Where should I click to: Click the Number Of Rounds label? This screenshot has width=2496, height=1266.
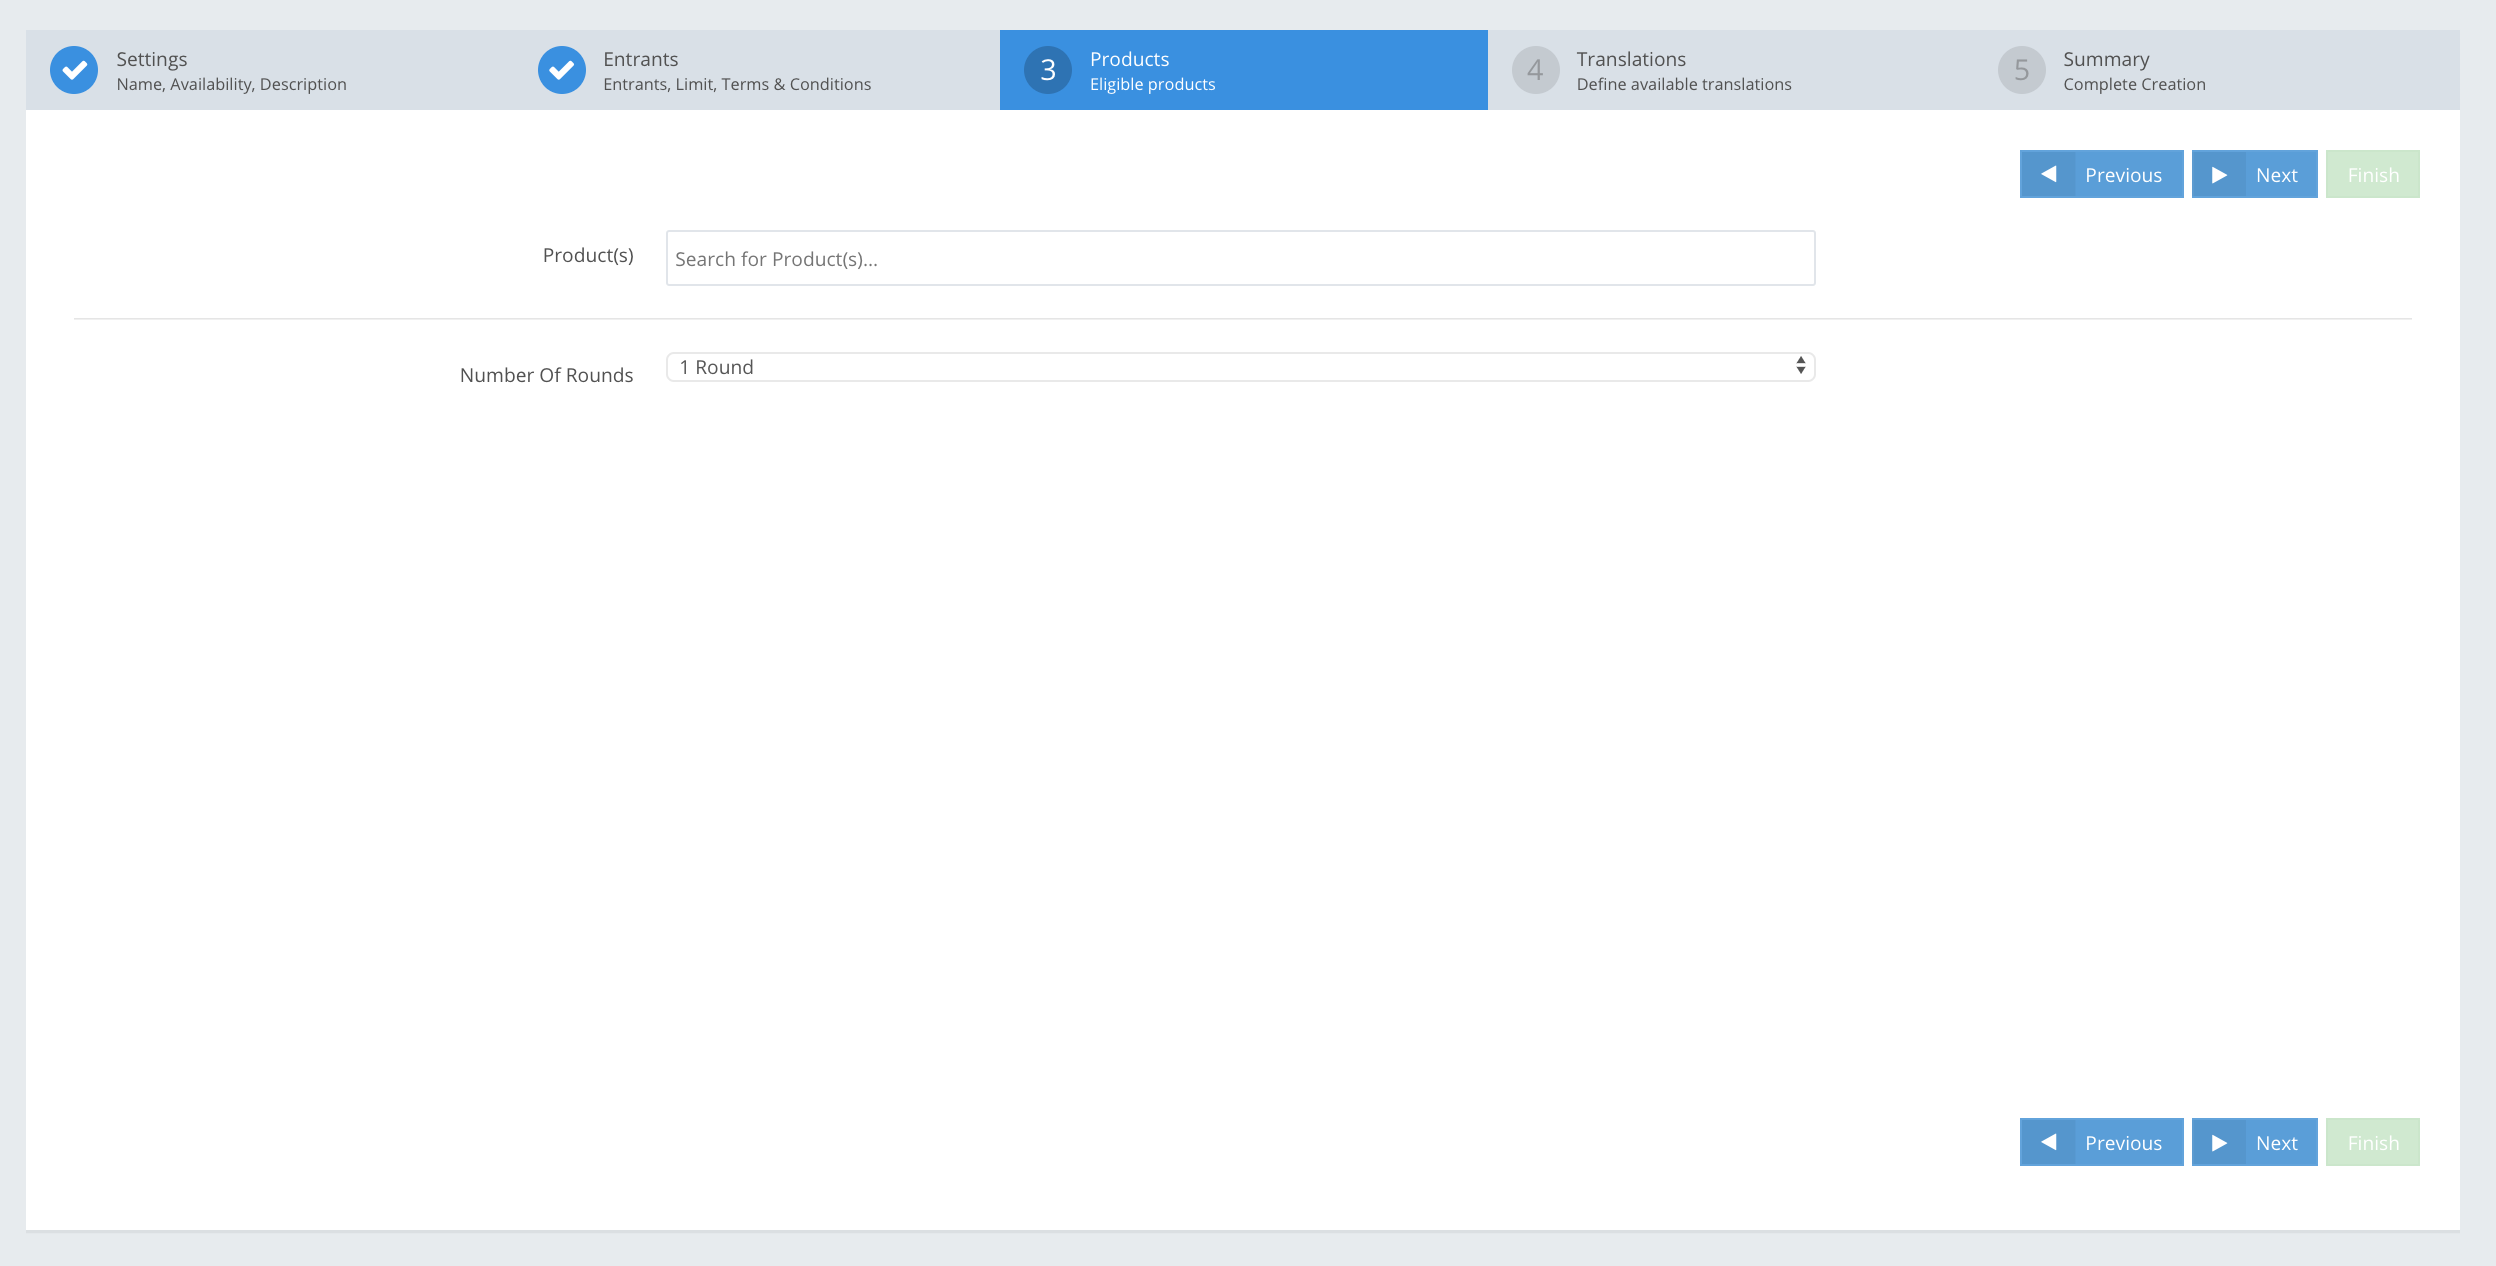546,375
